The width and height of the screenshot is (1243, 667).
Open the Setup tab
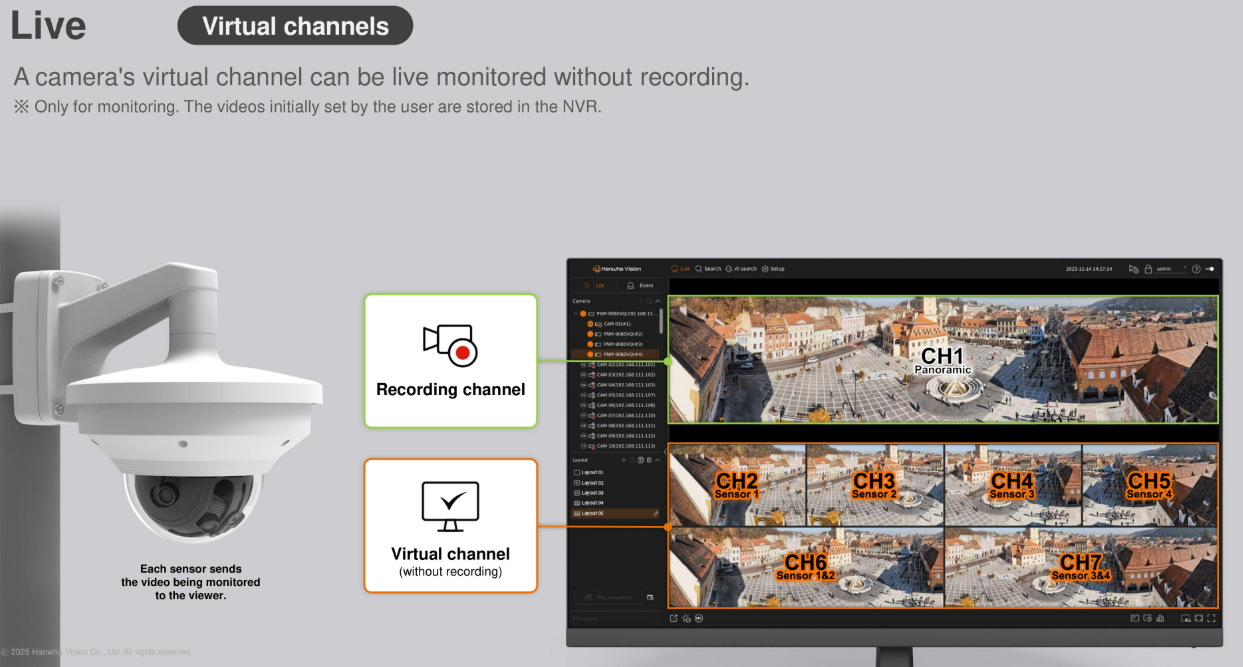(x=773, y=269)
